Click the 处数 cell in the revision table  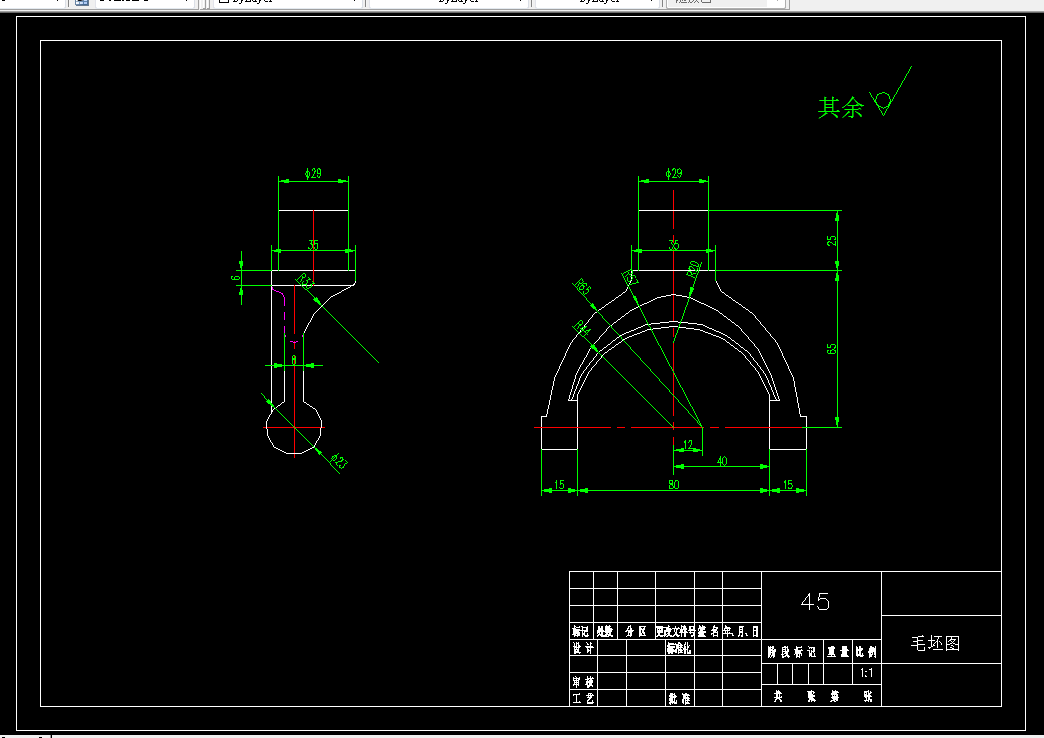605,631
